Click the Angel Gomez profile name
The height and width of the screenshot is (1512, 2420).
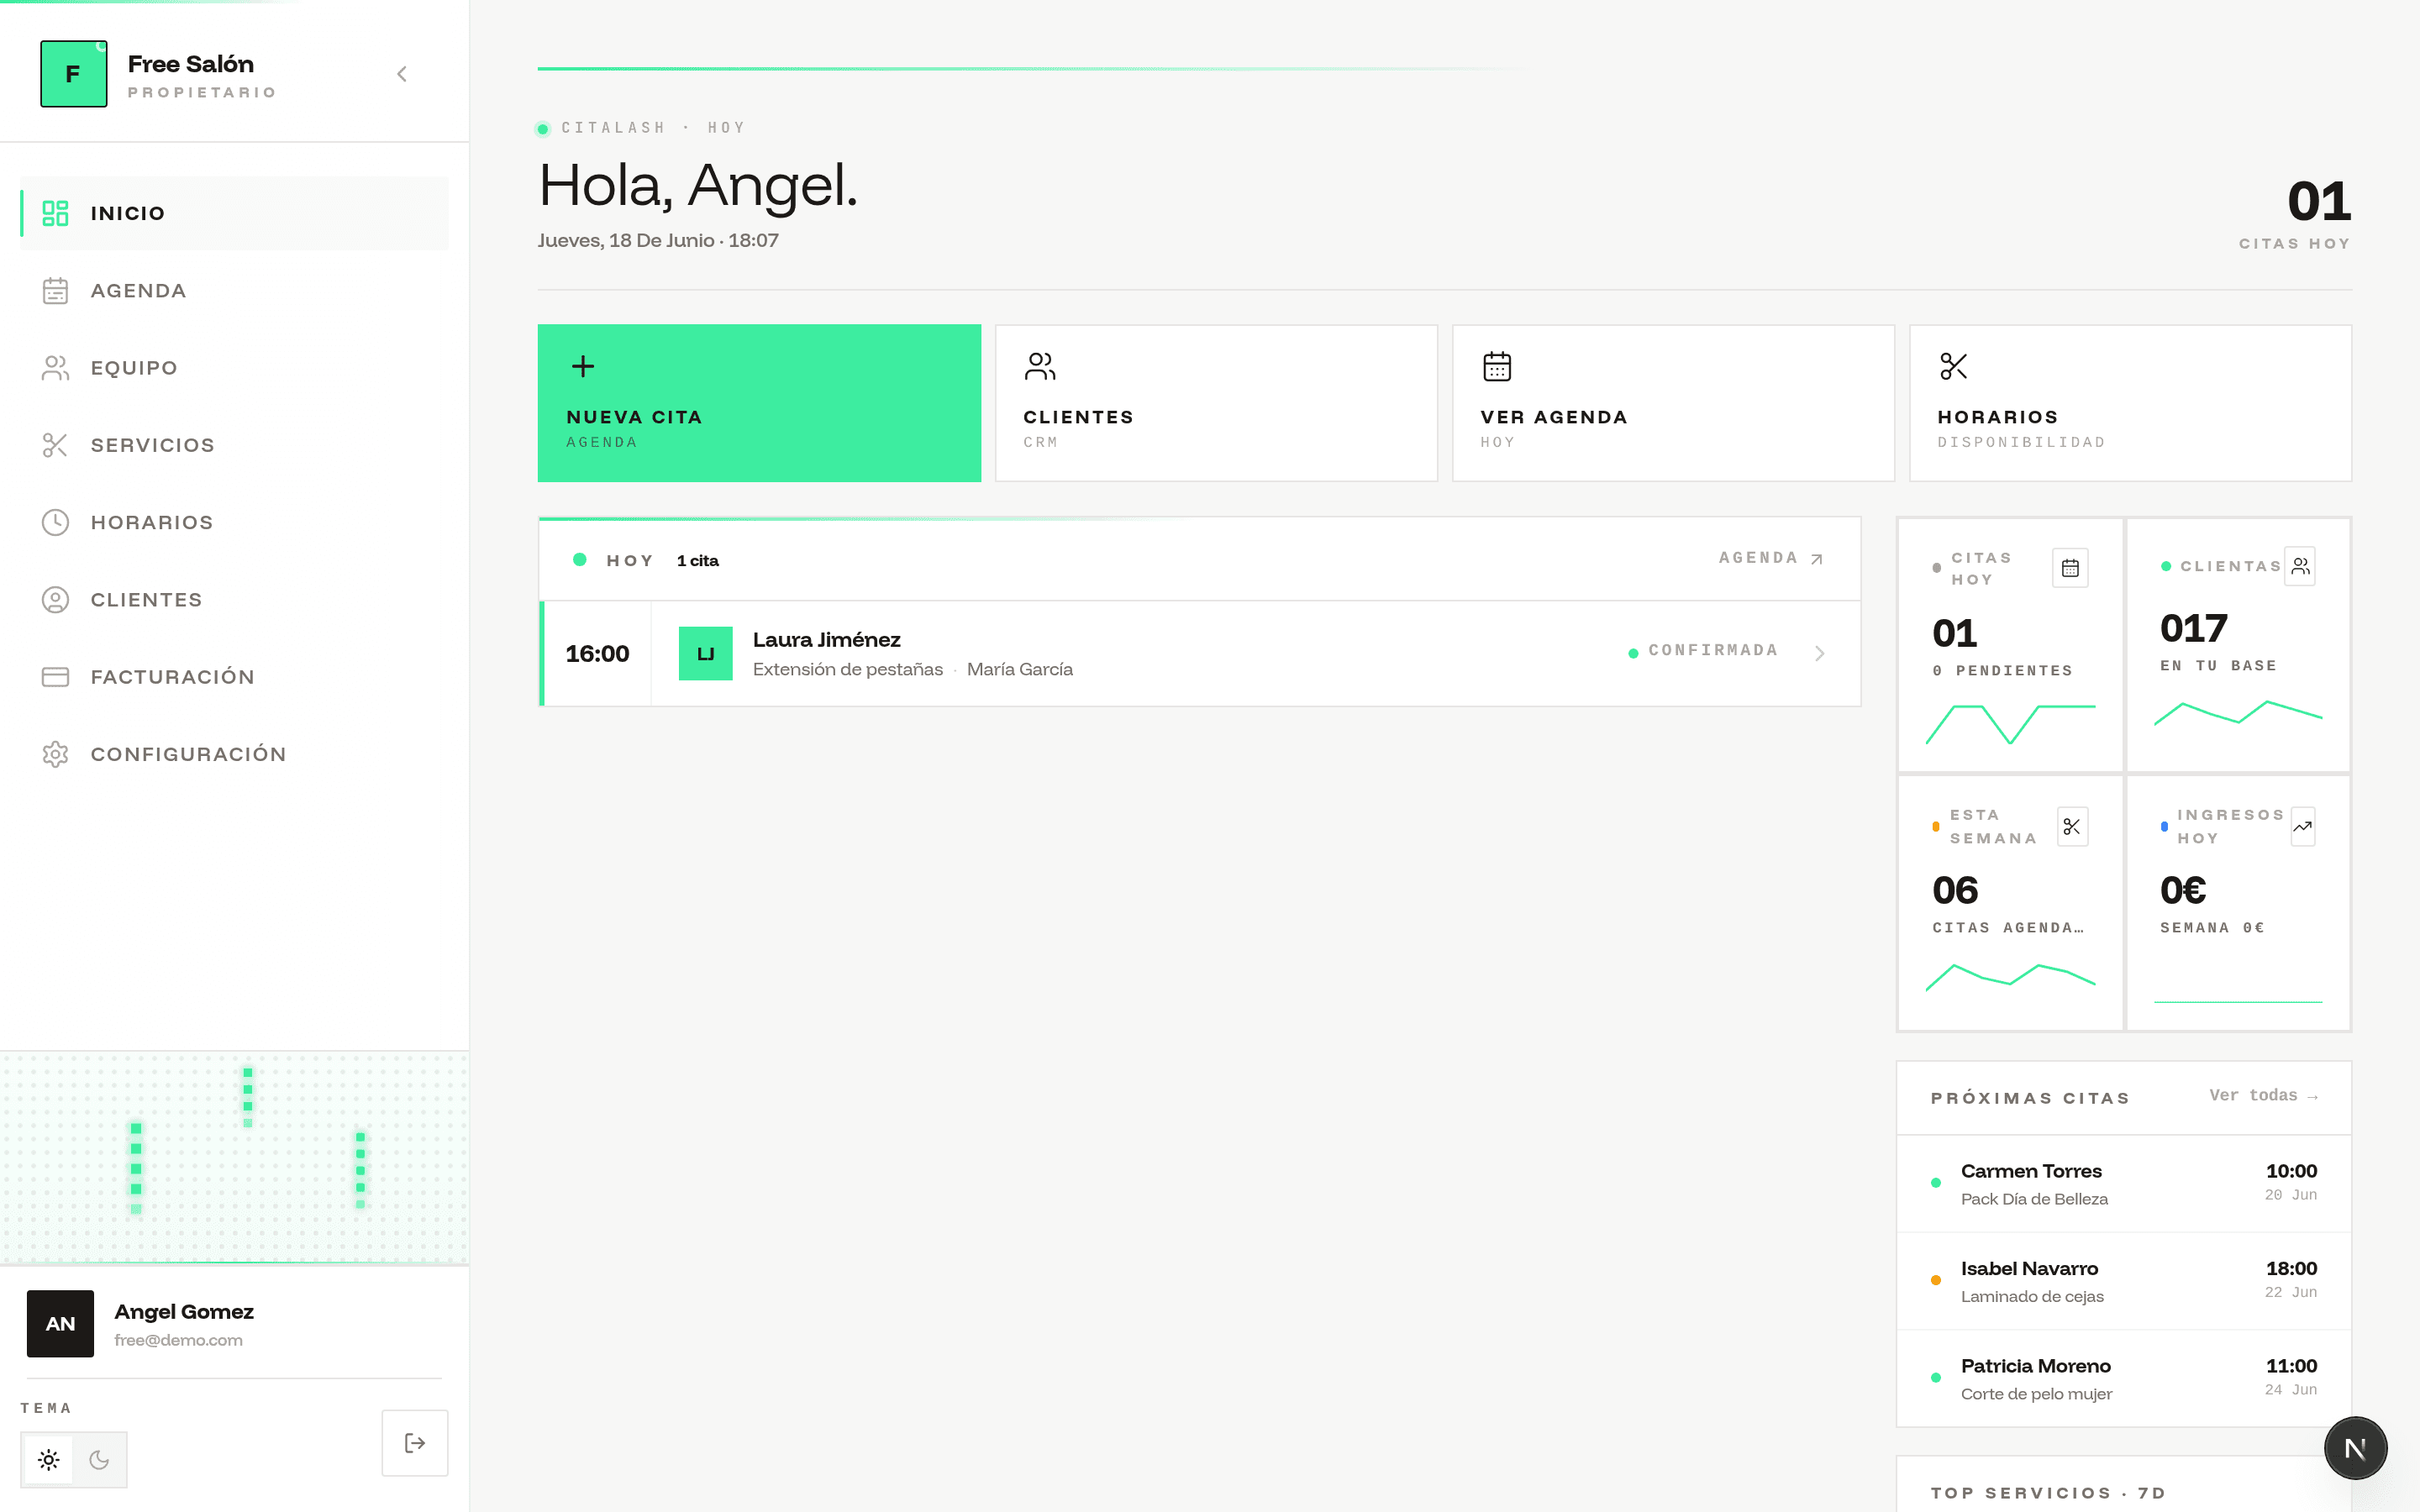(x=184, y=1312)
